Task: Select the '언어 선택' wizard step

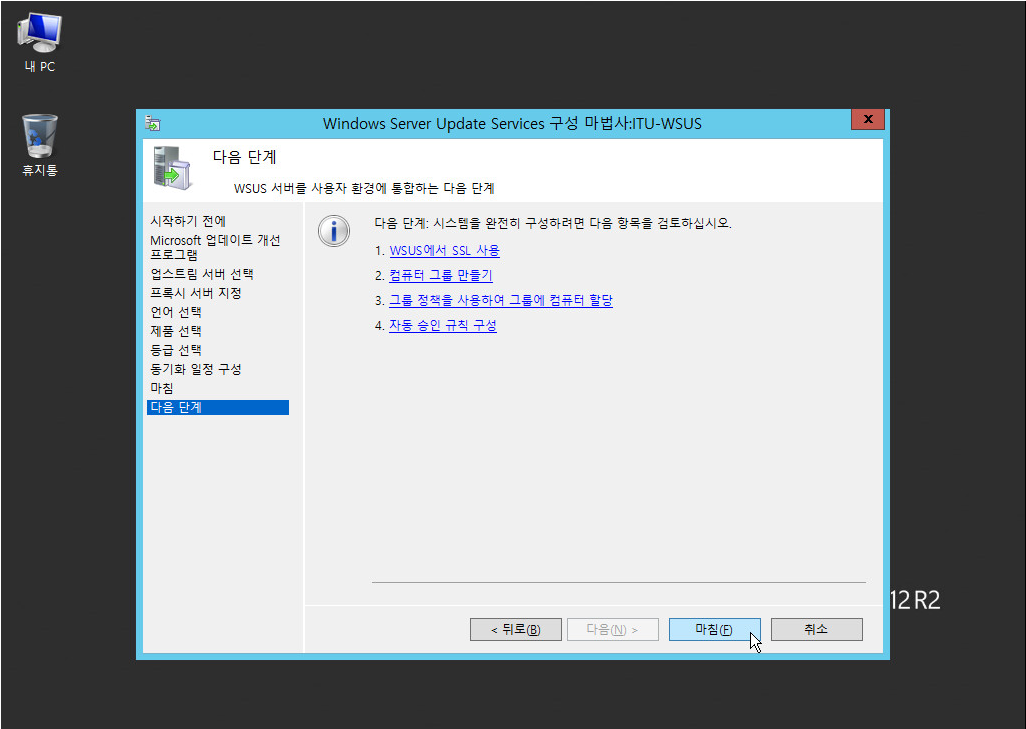Action: [175, 312]
